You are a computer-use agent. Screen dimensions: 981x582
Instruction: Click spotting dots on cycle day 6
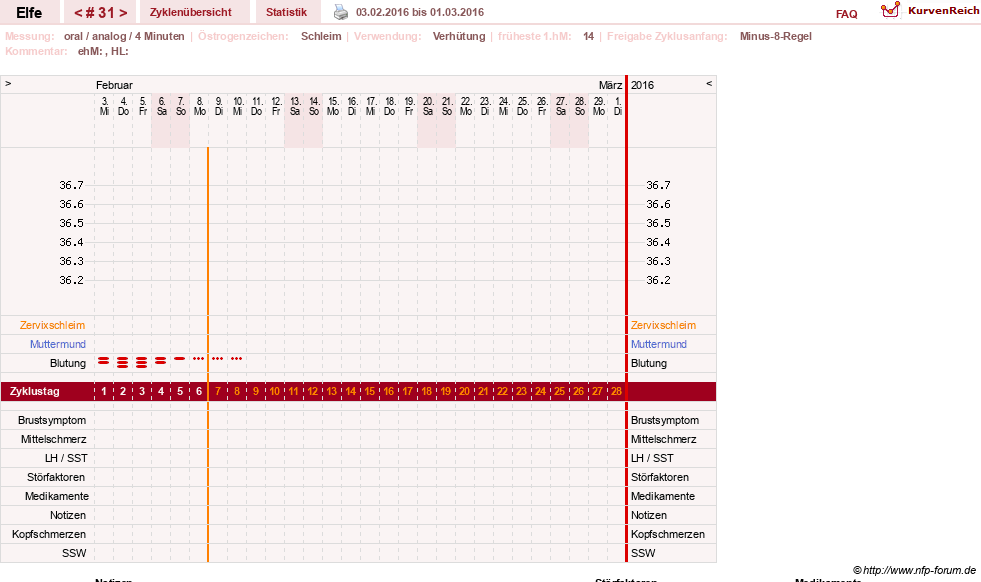tap(199, 359)
